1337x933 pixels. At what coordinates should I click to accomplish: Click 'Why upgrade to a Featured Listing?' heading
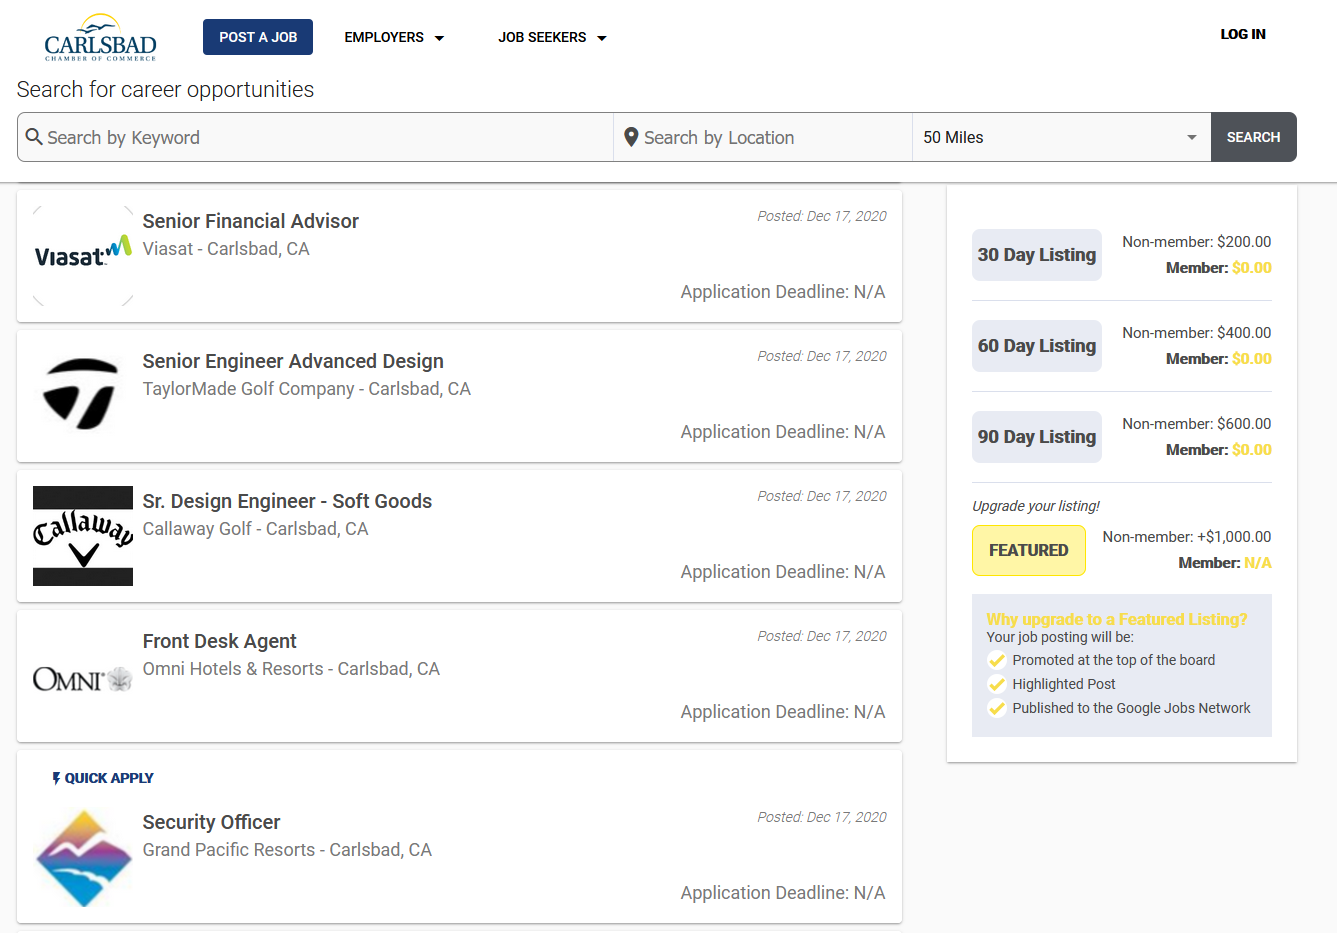1117,619
